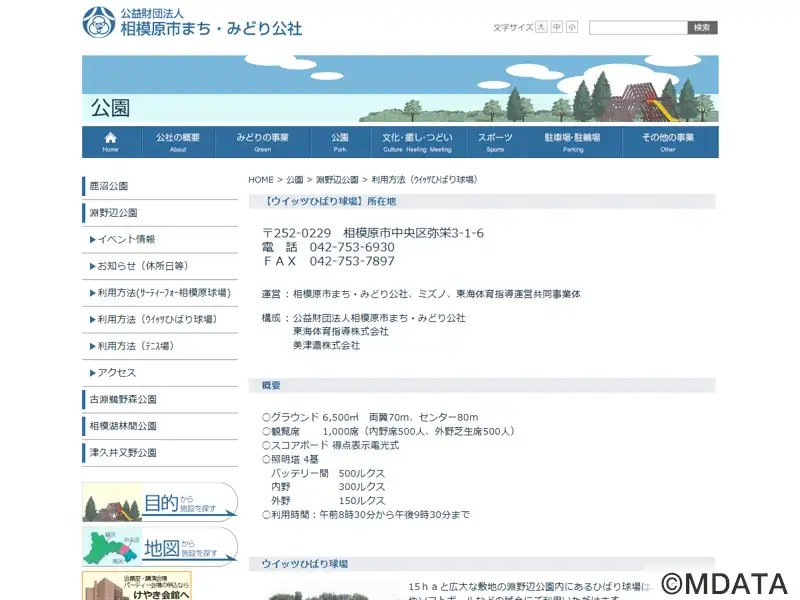This screenshot has width=800, height=600.
Task: Open the 文化・癒し・つどい menu item
Action: coord(417,142)
